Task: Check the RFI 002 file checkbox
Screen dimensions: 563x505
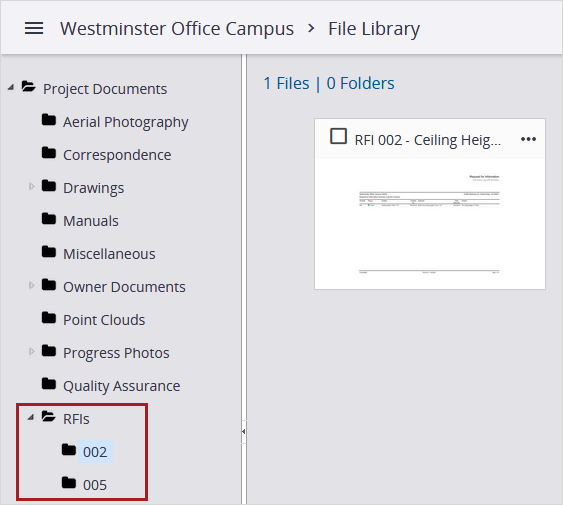Action: (338, 136)
